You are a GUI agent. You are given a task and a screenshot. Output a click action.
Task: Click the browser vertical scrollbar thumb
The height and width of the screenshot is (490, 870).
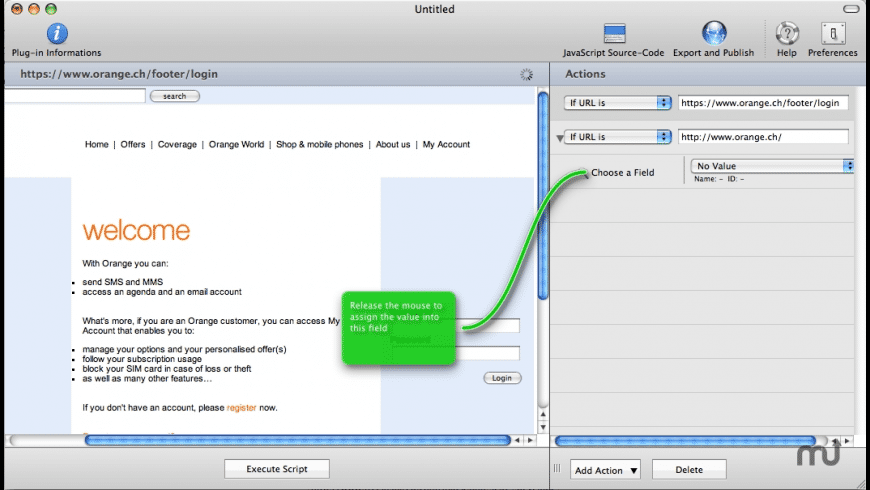click(x=543, y=195)
